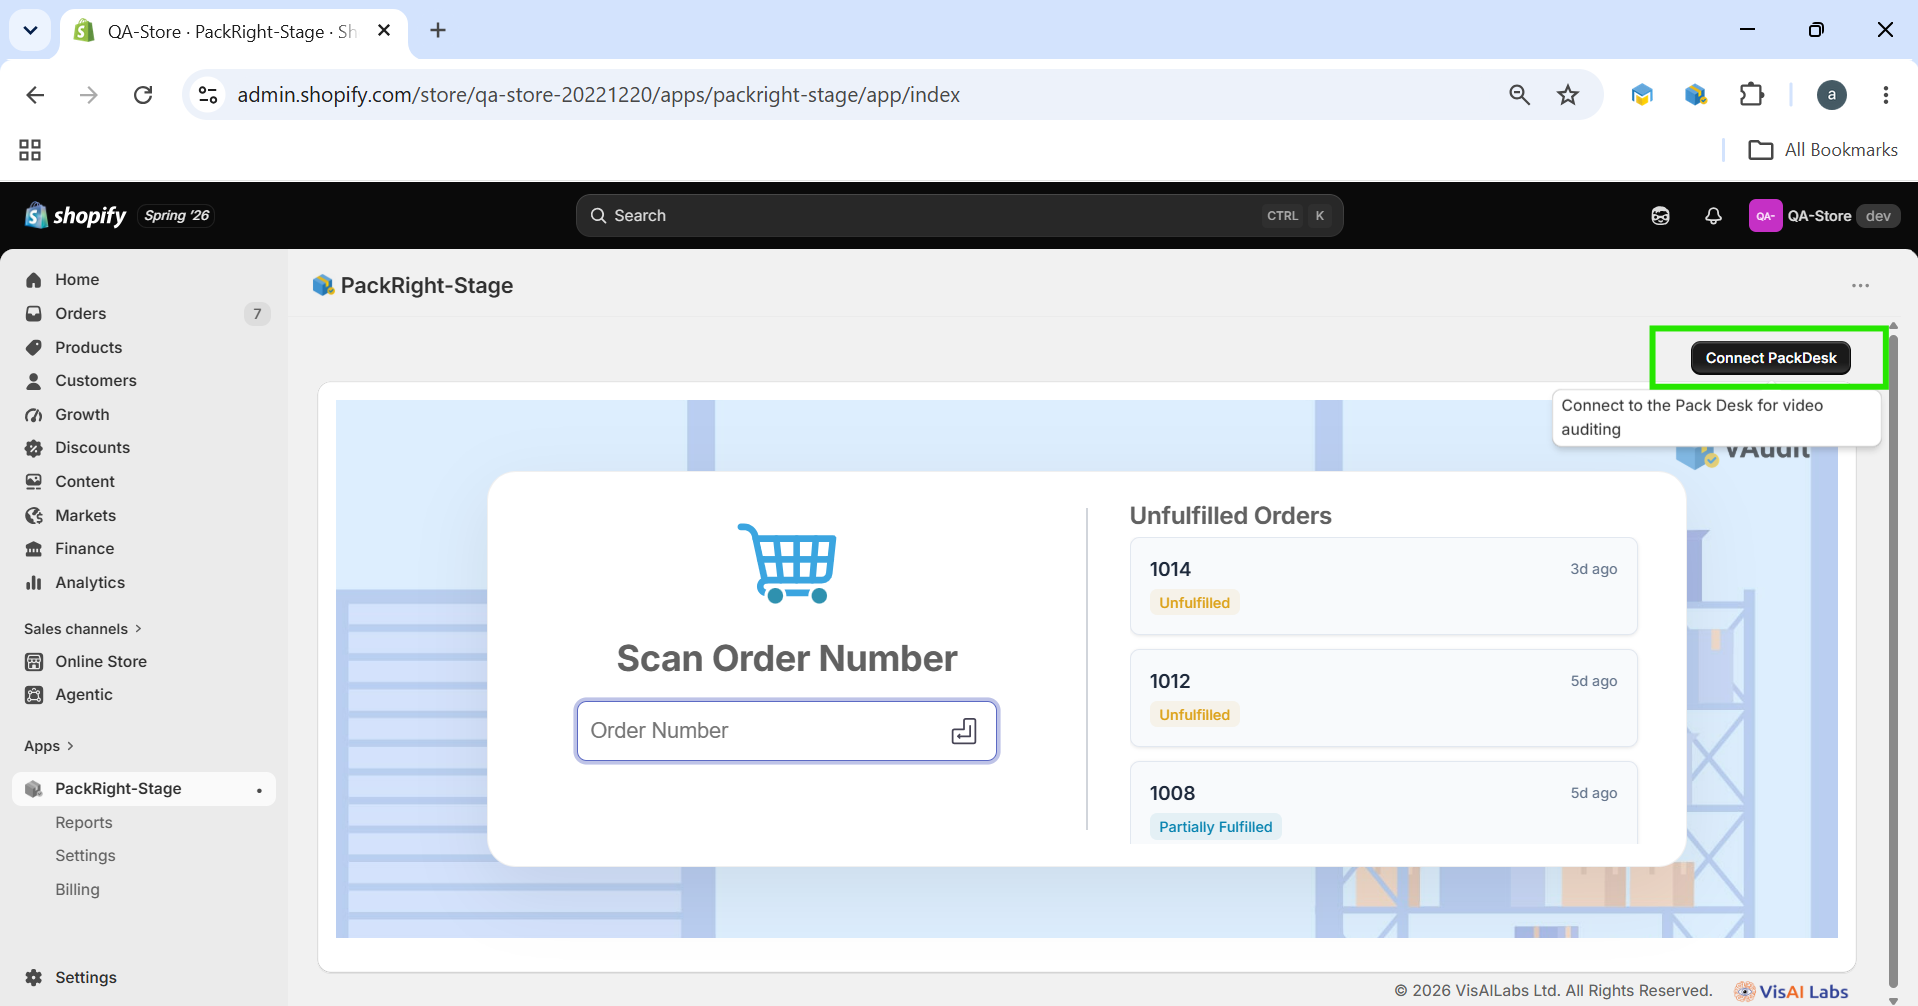Click the barcode scan icon in the Order Number field
The width and height of the screenshot is (1918, 1006).
tap(964, 731)
